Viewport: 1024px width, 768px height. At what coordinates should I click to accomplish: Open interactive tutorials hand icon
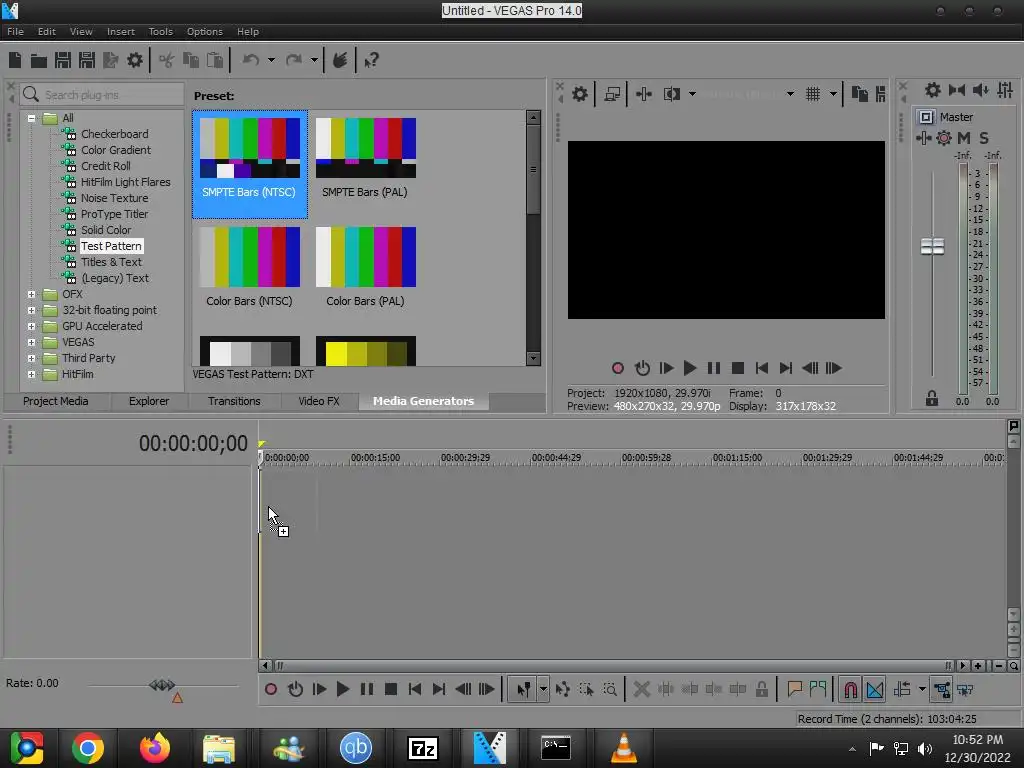pos(340,61)
